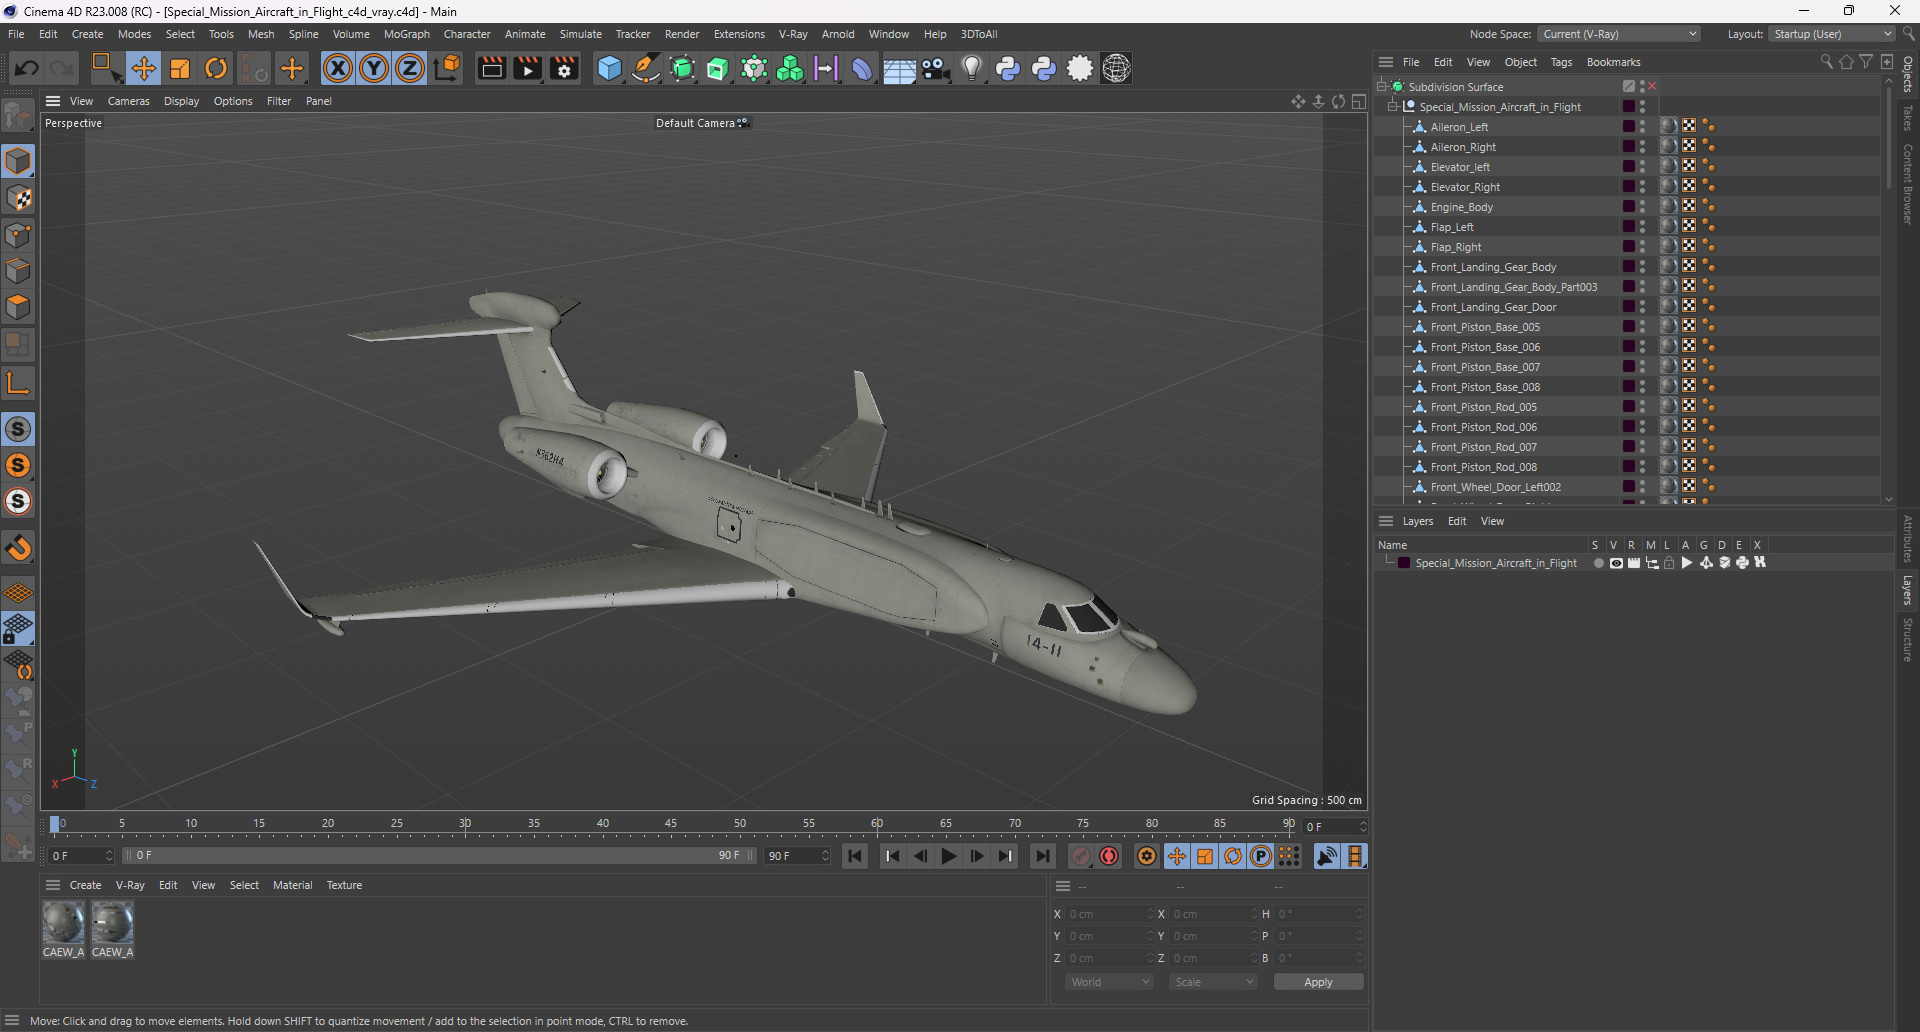Open the Layers side tab
The image size is (1920, 1032).
tap(1907, 590)
